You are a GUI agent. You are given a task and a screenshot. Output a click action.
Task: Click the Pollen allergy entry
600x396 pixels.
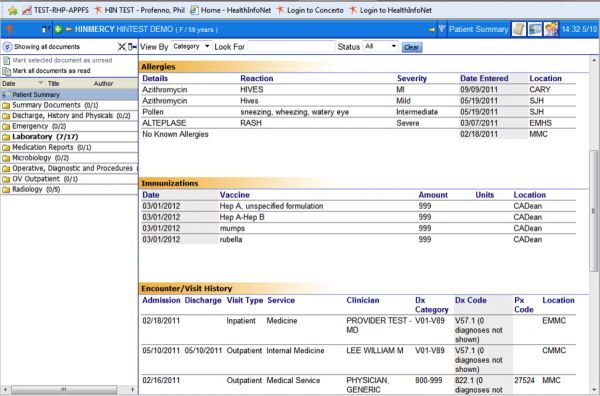(x=153, y=112)
